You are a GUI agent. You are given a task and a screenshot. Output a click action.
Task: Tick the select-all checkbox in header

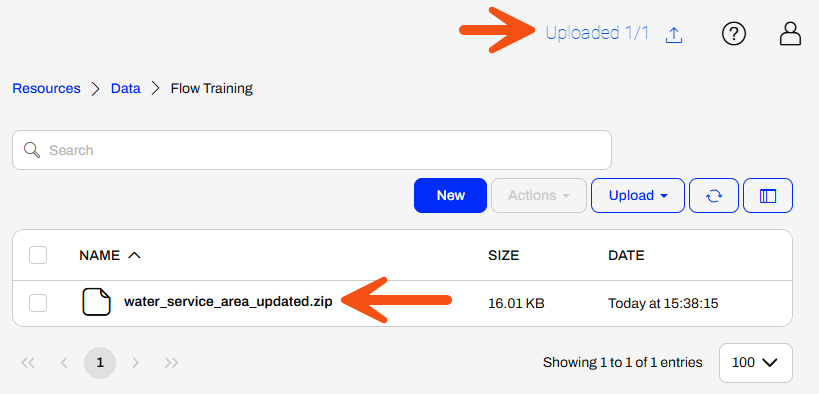[x=38, y=256]
